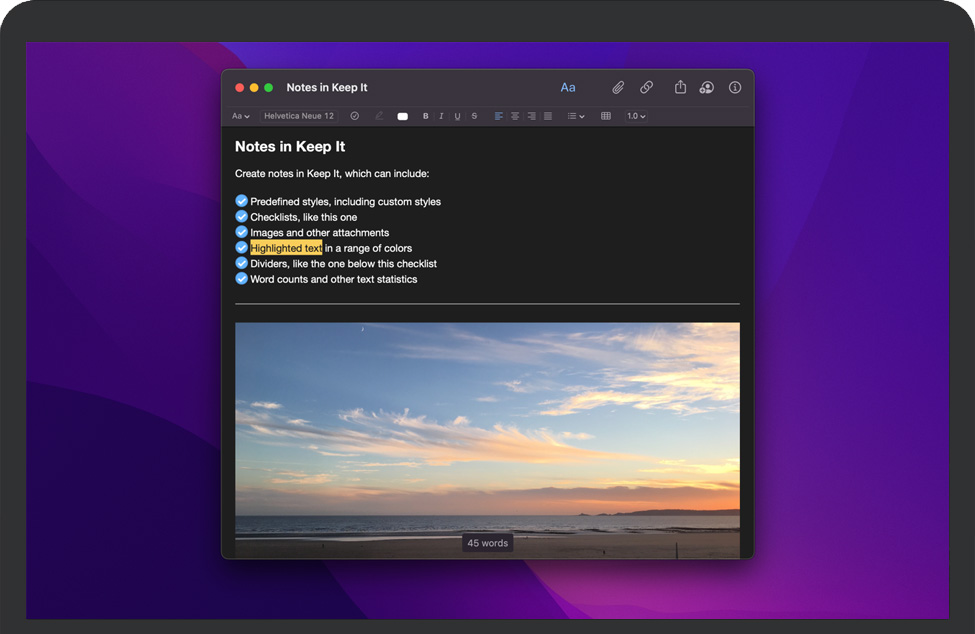Click the checklist circle-check toolbar icon

(355, 116)
